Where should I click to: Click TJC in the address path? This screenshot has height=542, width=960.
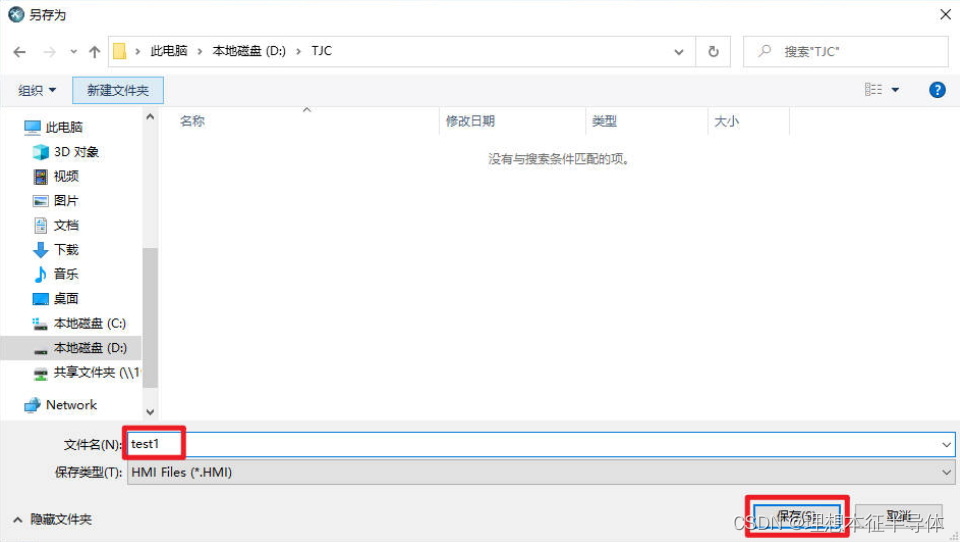click(x=321, y=51)
